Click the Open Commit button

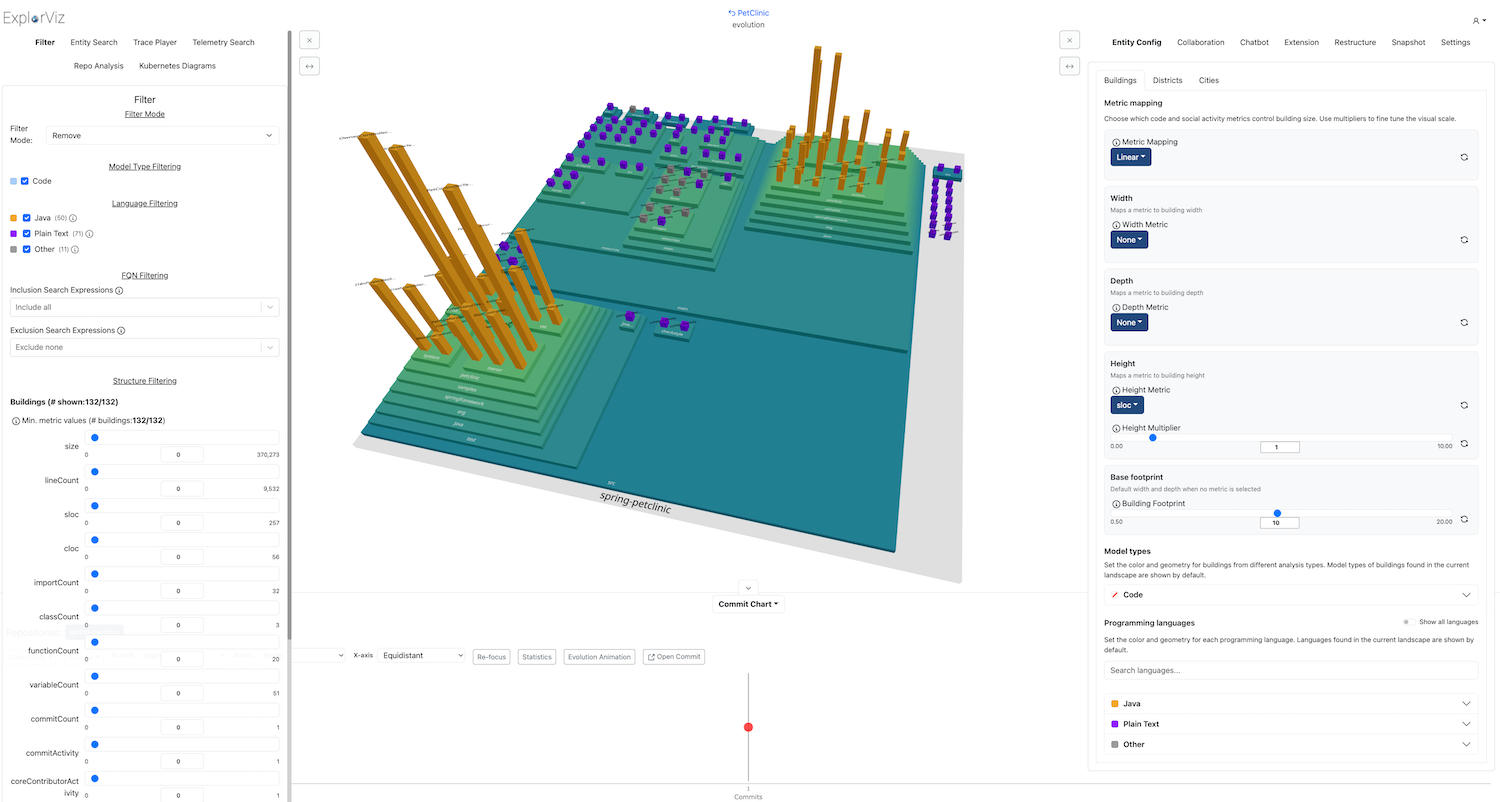point(674,657)
